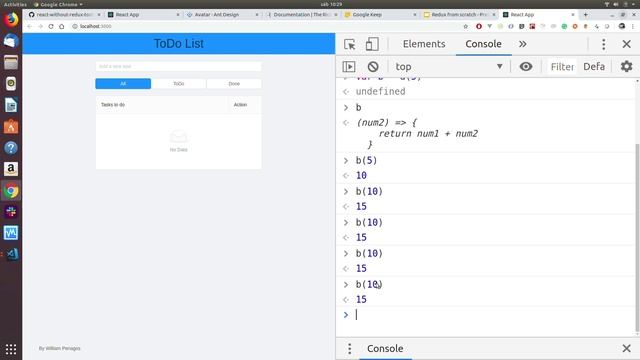The image size is (640, 360).
Task: Open WebStorm from the dock
Action: [11, 233]
